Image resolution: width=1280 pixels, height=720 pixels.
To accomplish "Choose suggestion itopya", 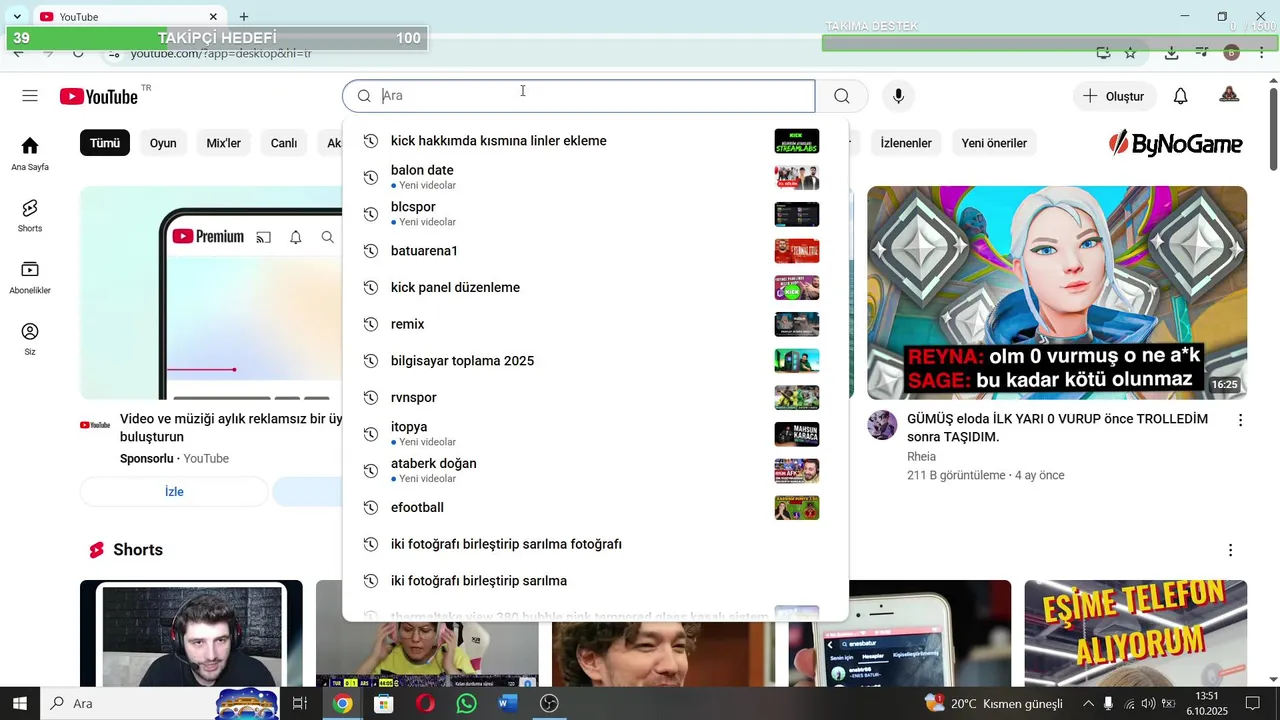I will pos(595,434).
